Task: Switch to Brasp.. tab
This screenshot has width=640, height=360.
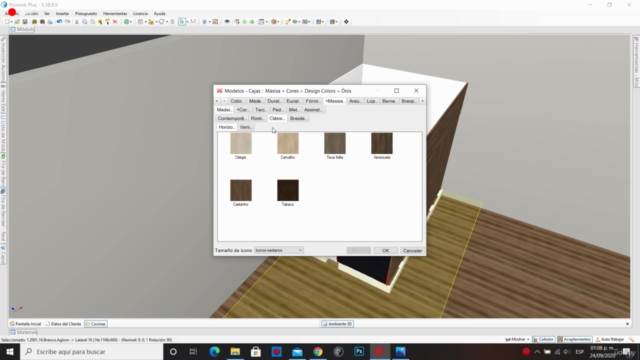Action: click(x=408, y=101)
